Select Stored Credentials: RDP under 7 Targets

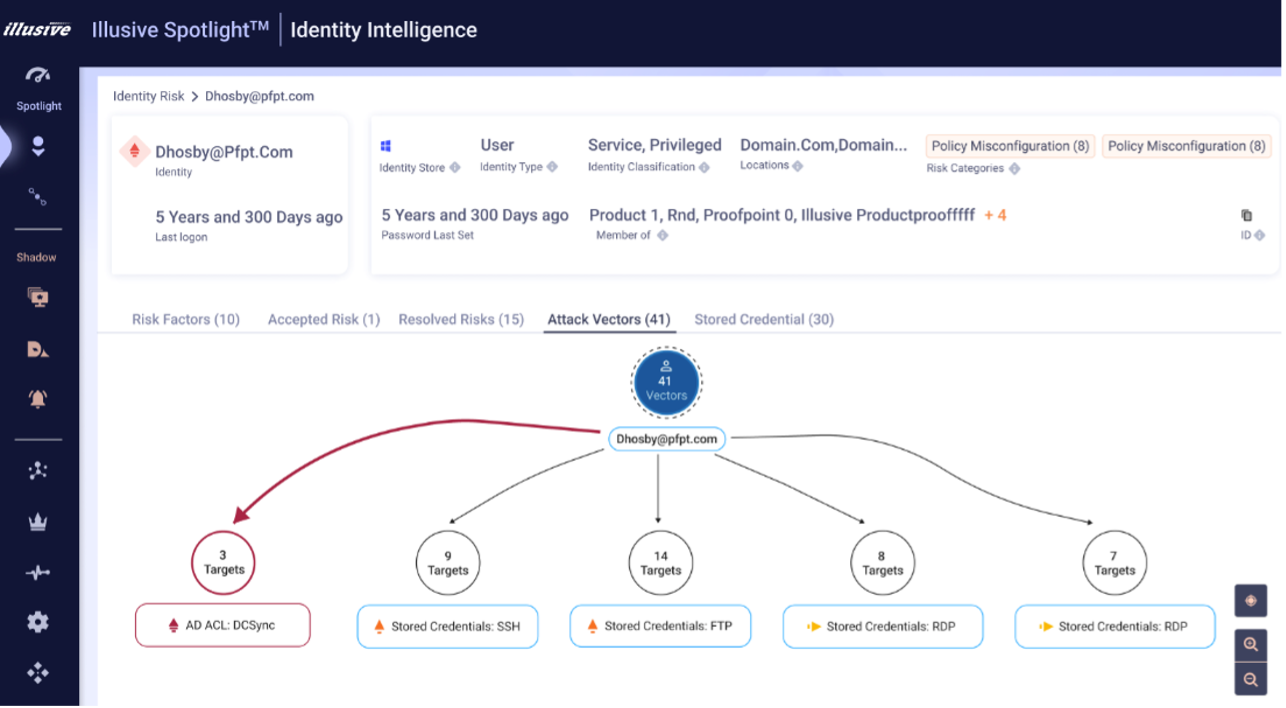pyautogui.click(x=1115, y=626)
